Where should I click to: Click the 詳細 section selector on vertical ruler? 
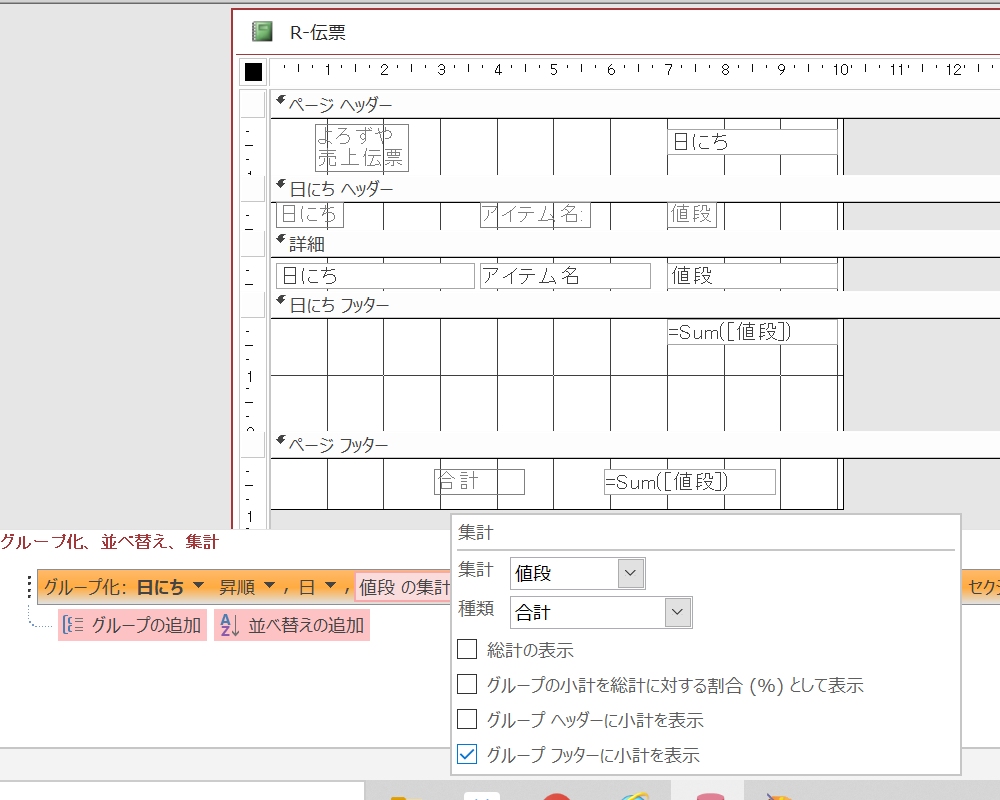click(x=253, y=244)
